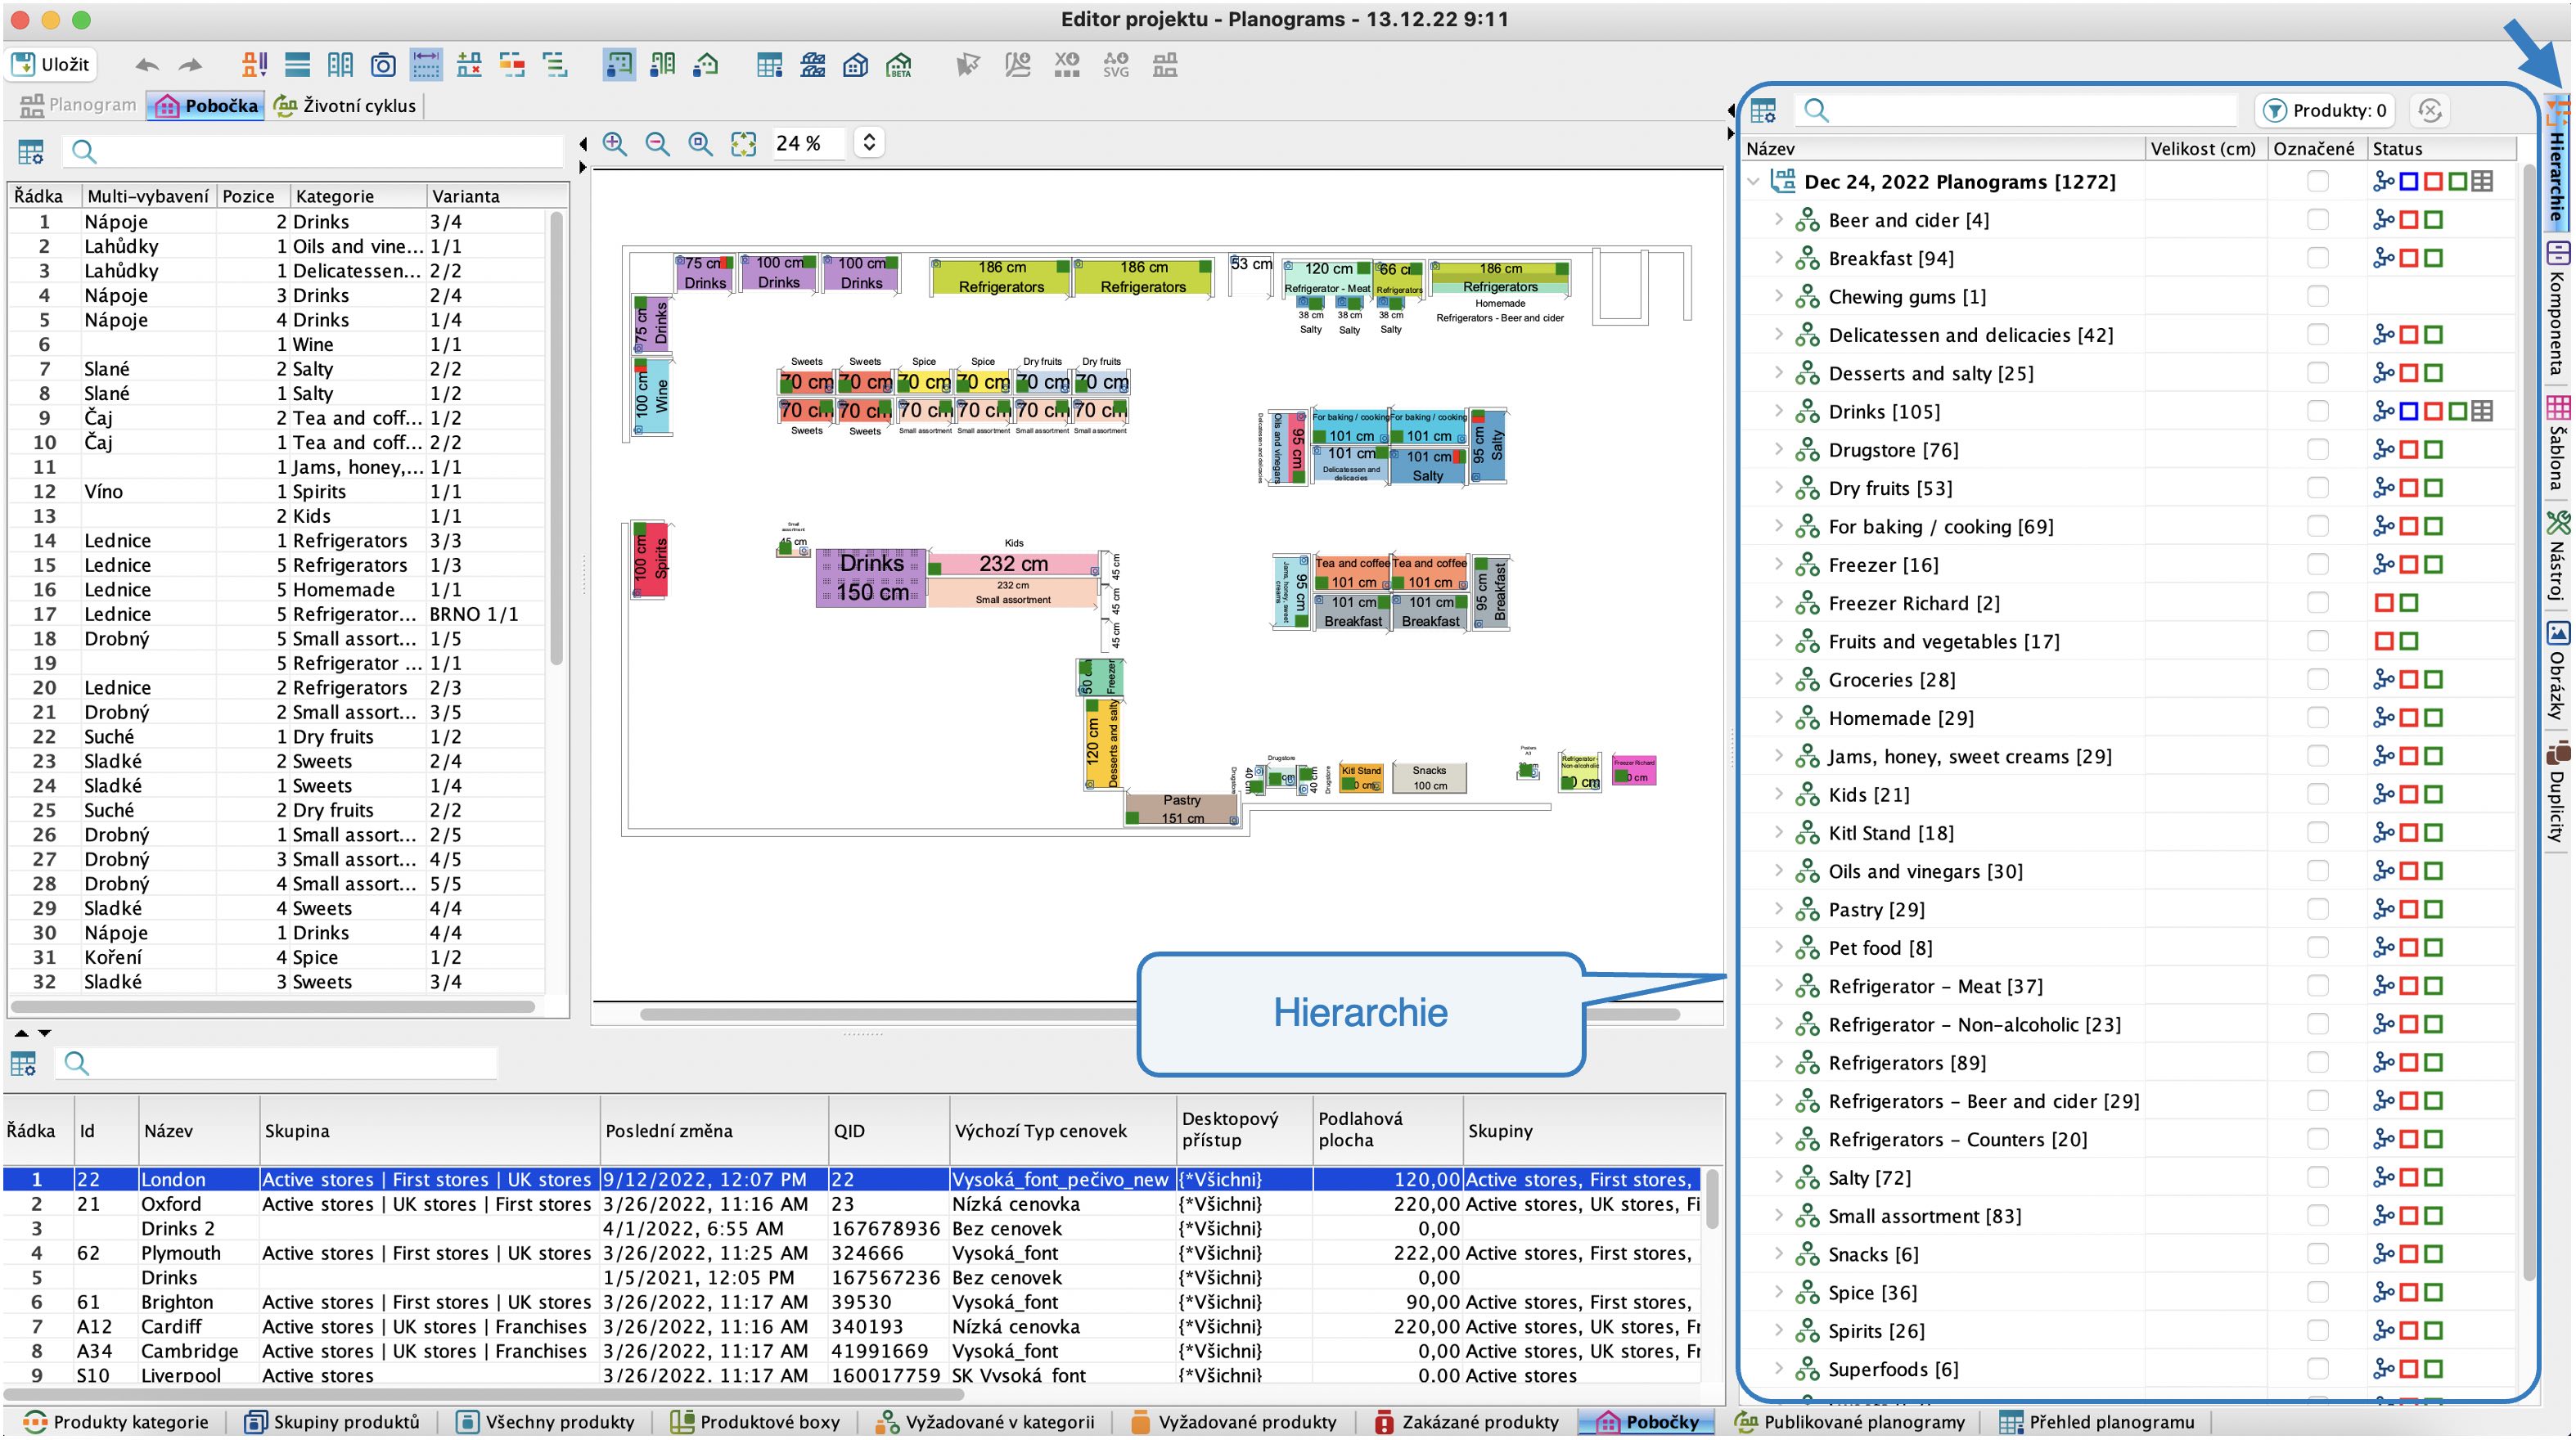
Task: Click the green shelf-bottle toolbar icon
Action: tap(662, 66)
